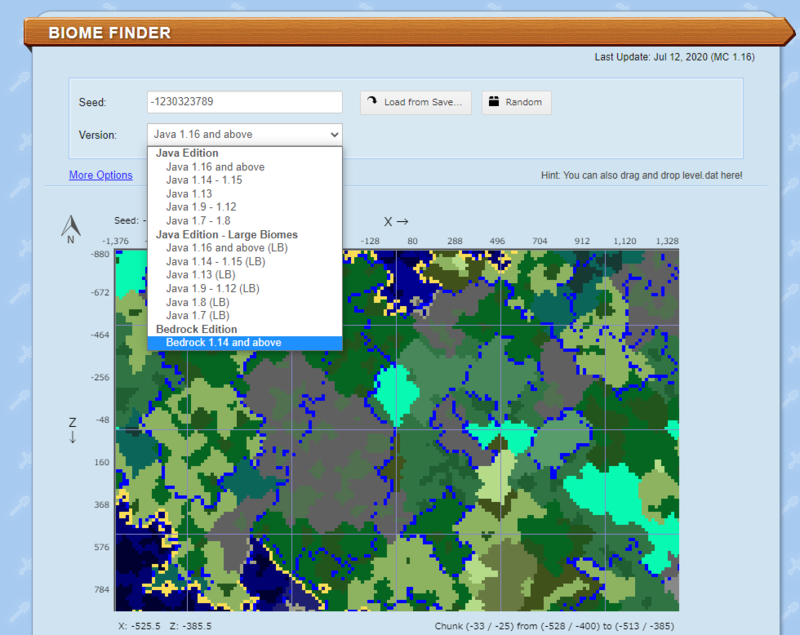Select Bedrock 1.14 and above
The height and width of the screenshot is (635, 800).
[x=245, y=343]
